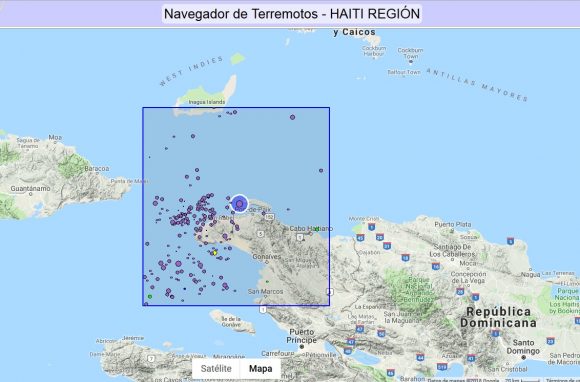
Task: Click the Nagua label
Action: 530,274
